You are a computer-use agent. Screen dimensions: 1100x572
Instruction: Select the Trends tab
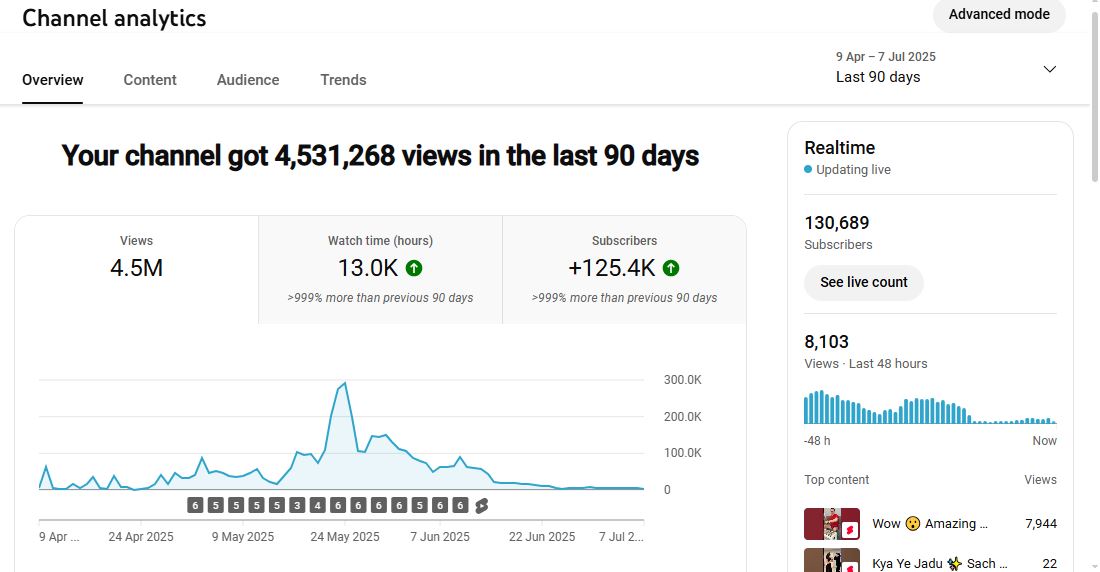tap(343, 80)
